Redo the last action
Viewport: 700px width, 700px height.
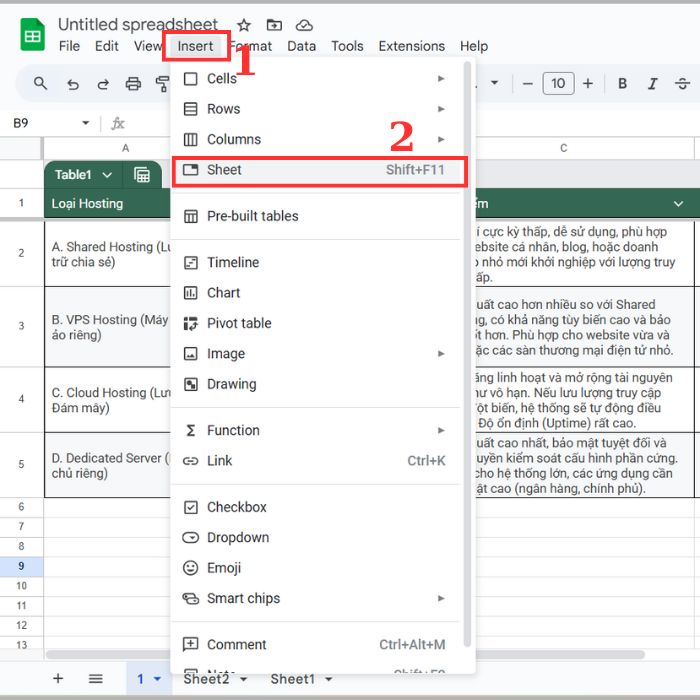pos(103,83)
